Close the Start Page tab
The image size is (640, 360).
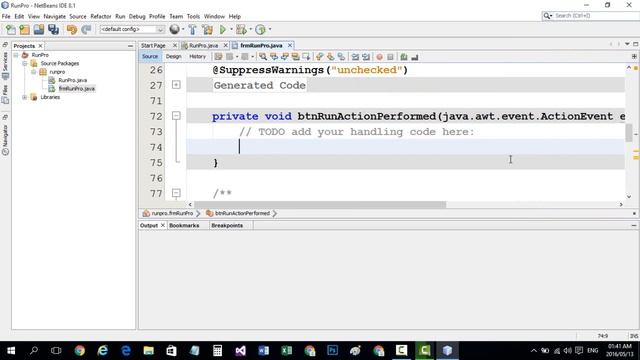tap(175, 45)
